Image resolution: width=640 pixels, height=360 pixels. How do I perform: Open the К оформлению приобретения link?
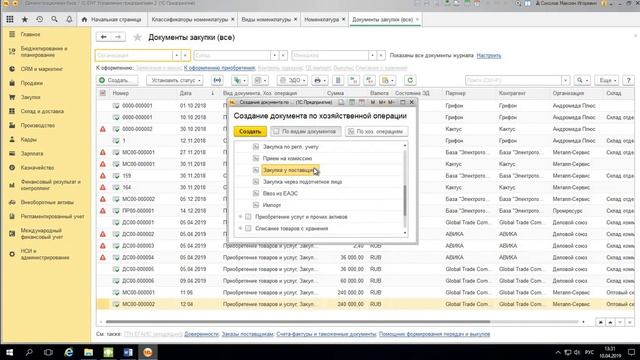pyautogui.click(x=220, y=68)
